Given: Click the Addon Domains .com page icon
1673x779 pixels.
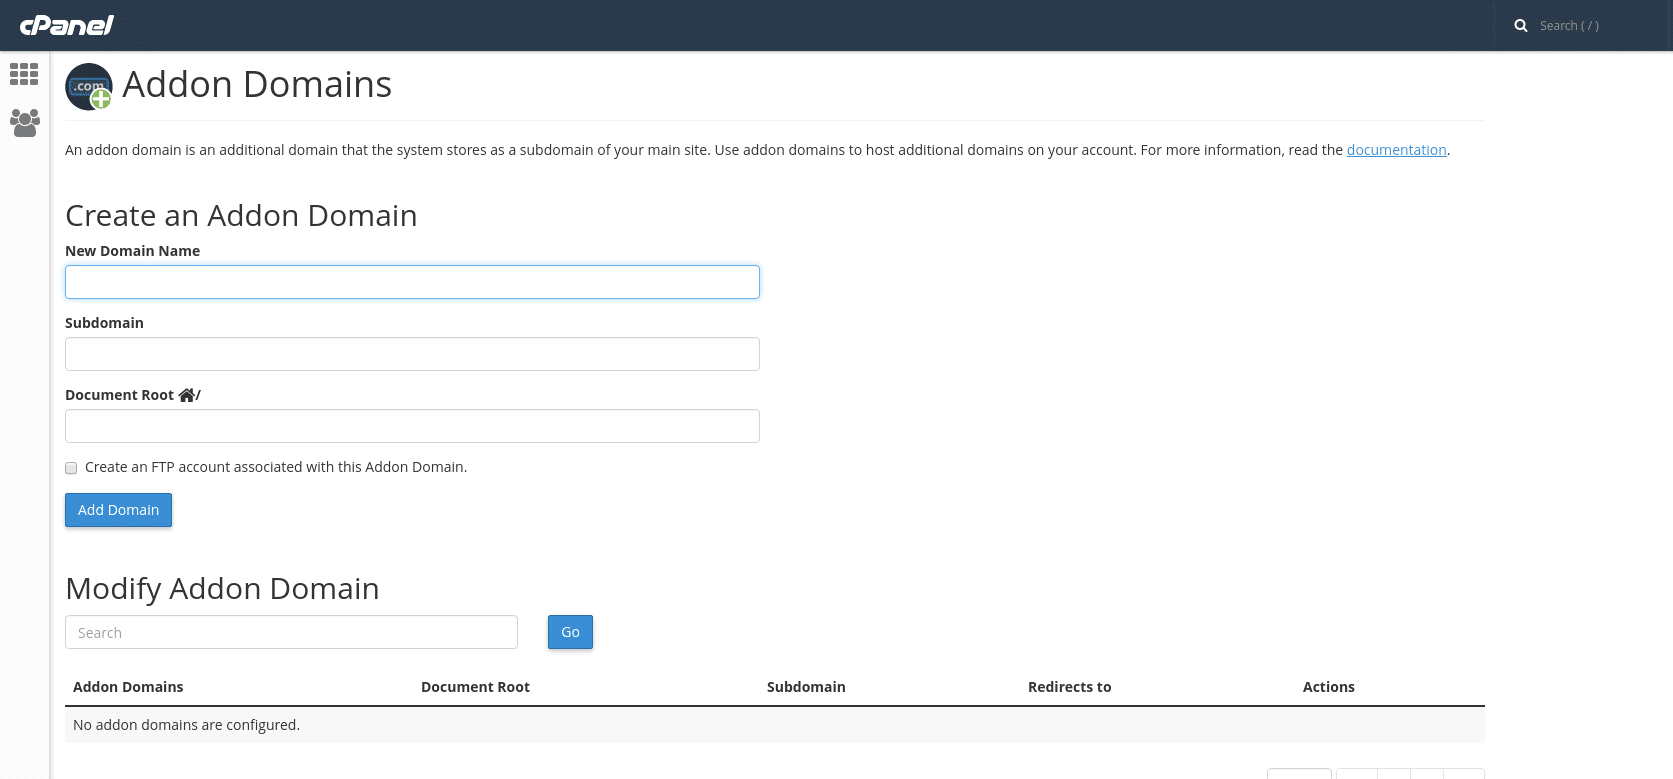Looking at the screenshot, I should click(89, 87).
